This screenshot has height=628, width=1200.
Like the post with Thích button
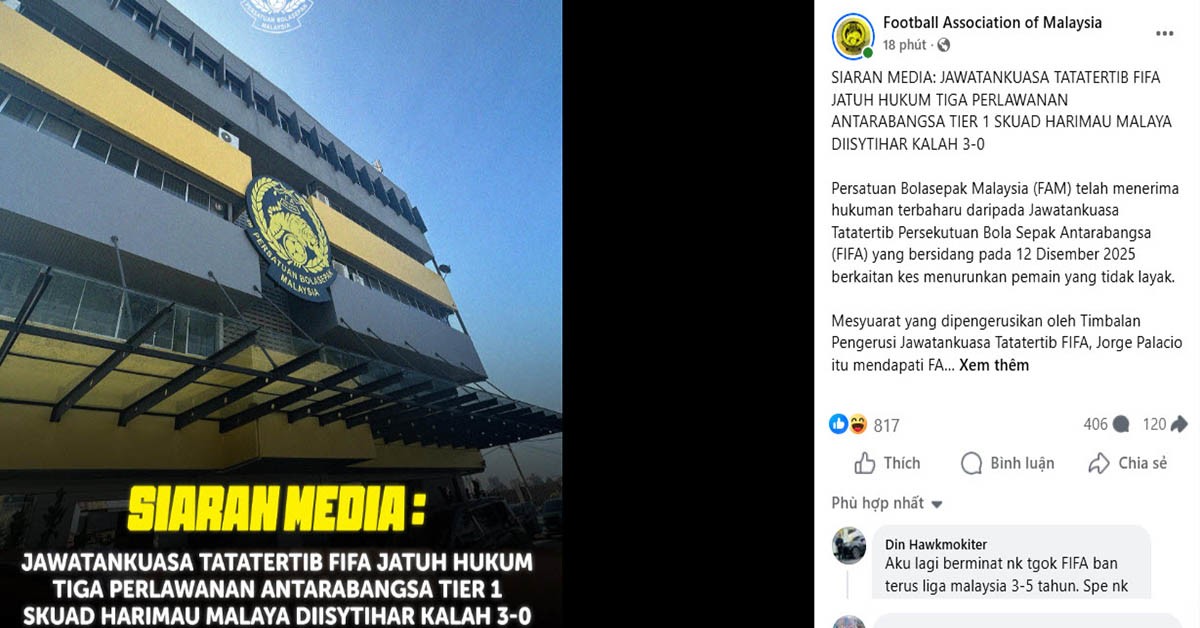(x=887, y=463)
